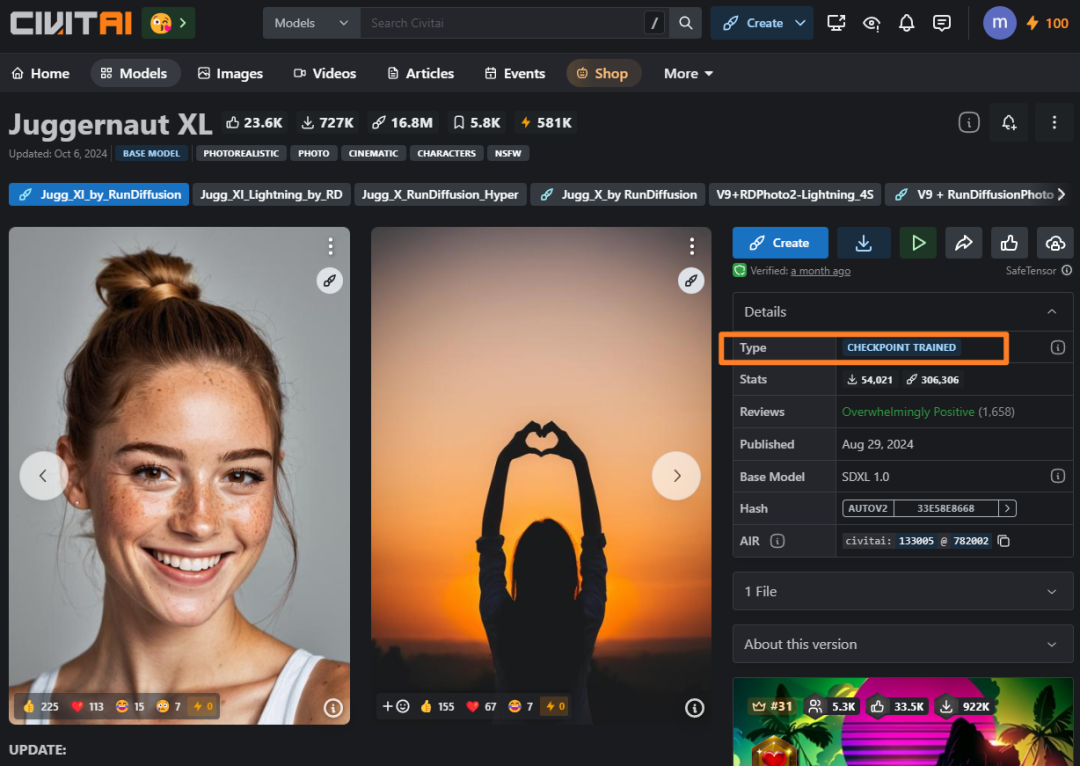Click the 727K downloads badge

tap(328, 123)
